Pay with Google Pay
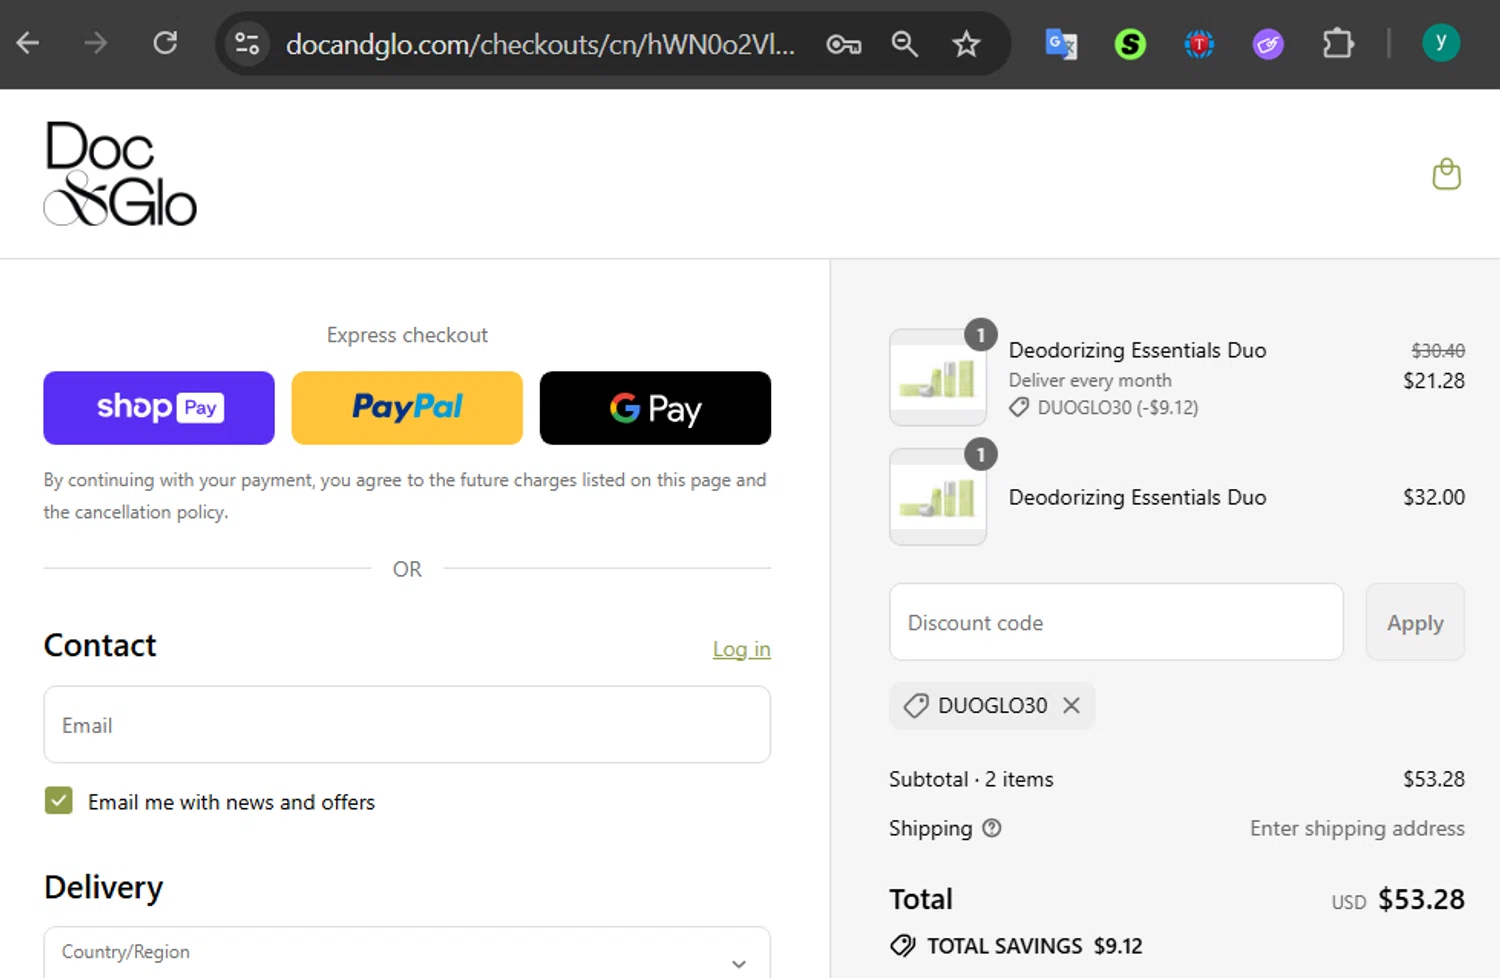The height and width of the screenshot is (978, 1500). (x=655, y=408)
